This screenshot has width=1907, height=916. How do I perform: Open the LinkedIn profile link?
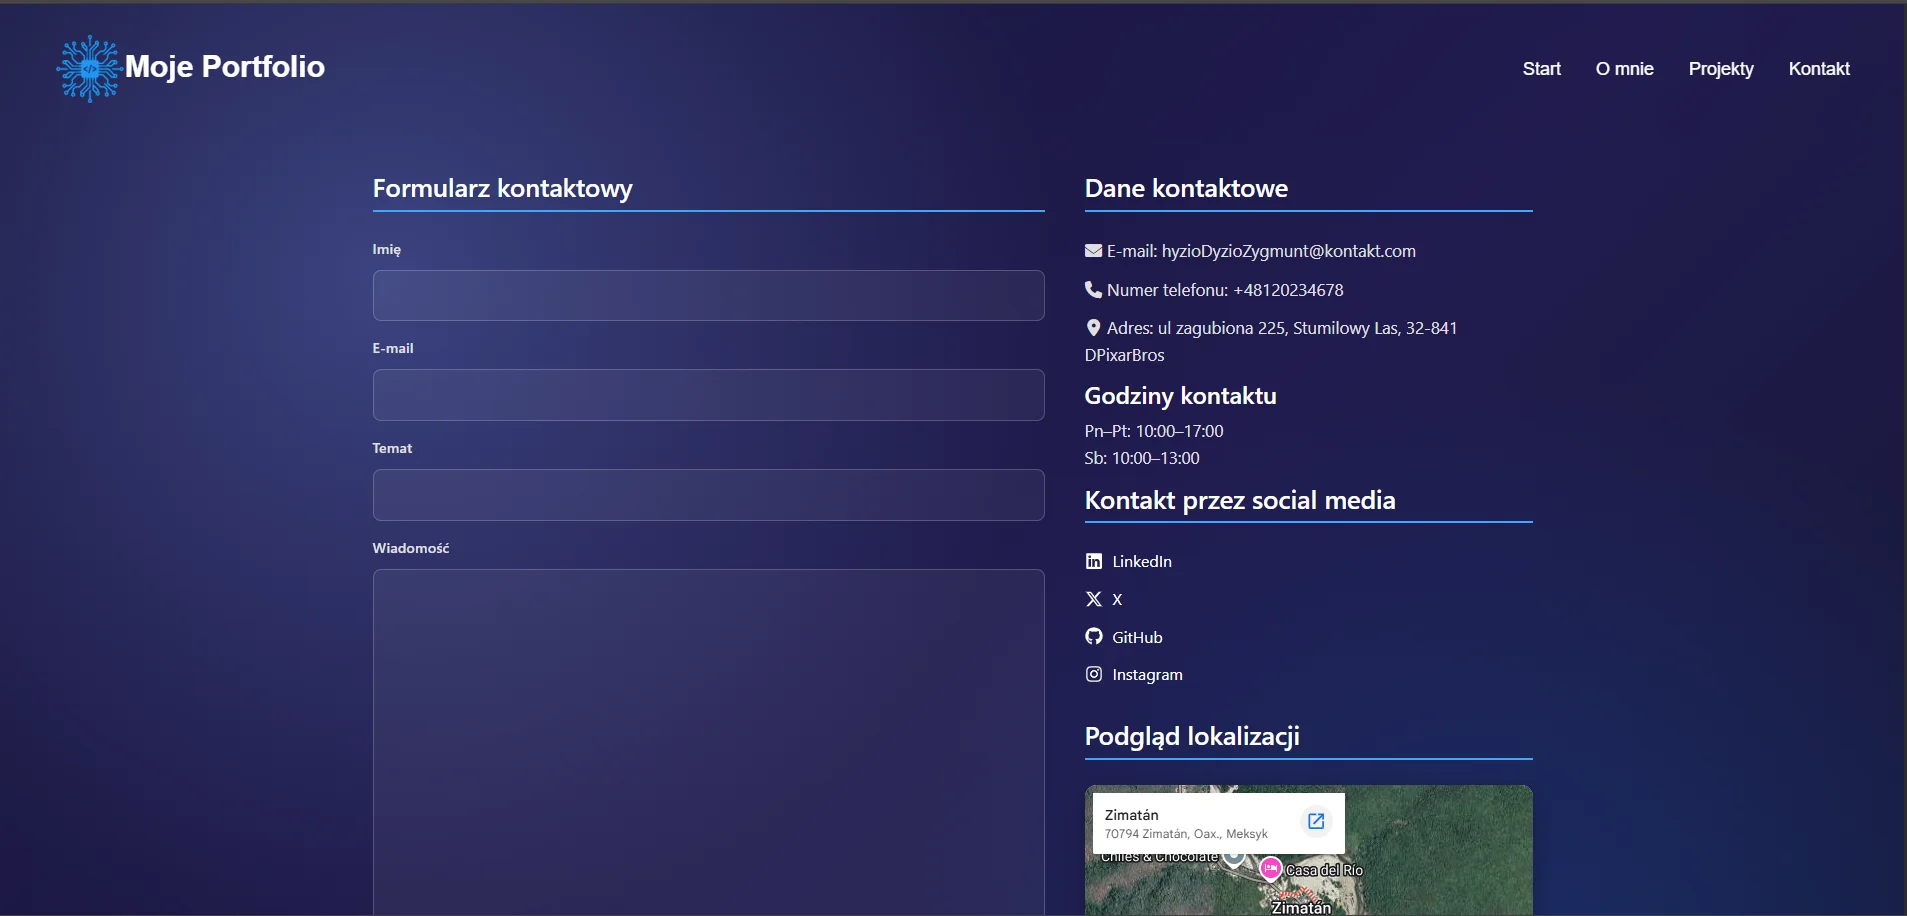click(1142, 561)
